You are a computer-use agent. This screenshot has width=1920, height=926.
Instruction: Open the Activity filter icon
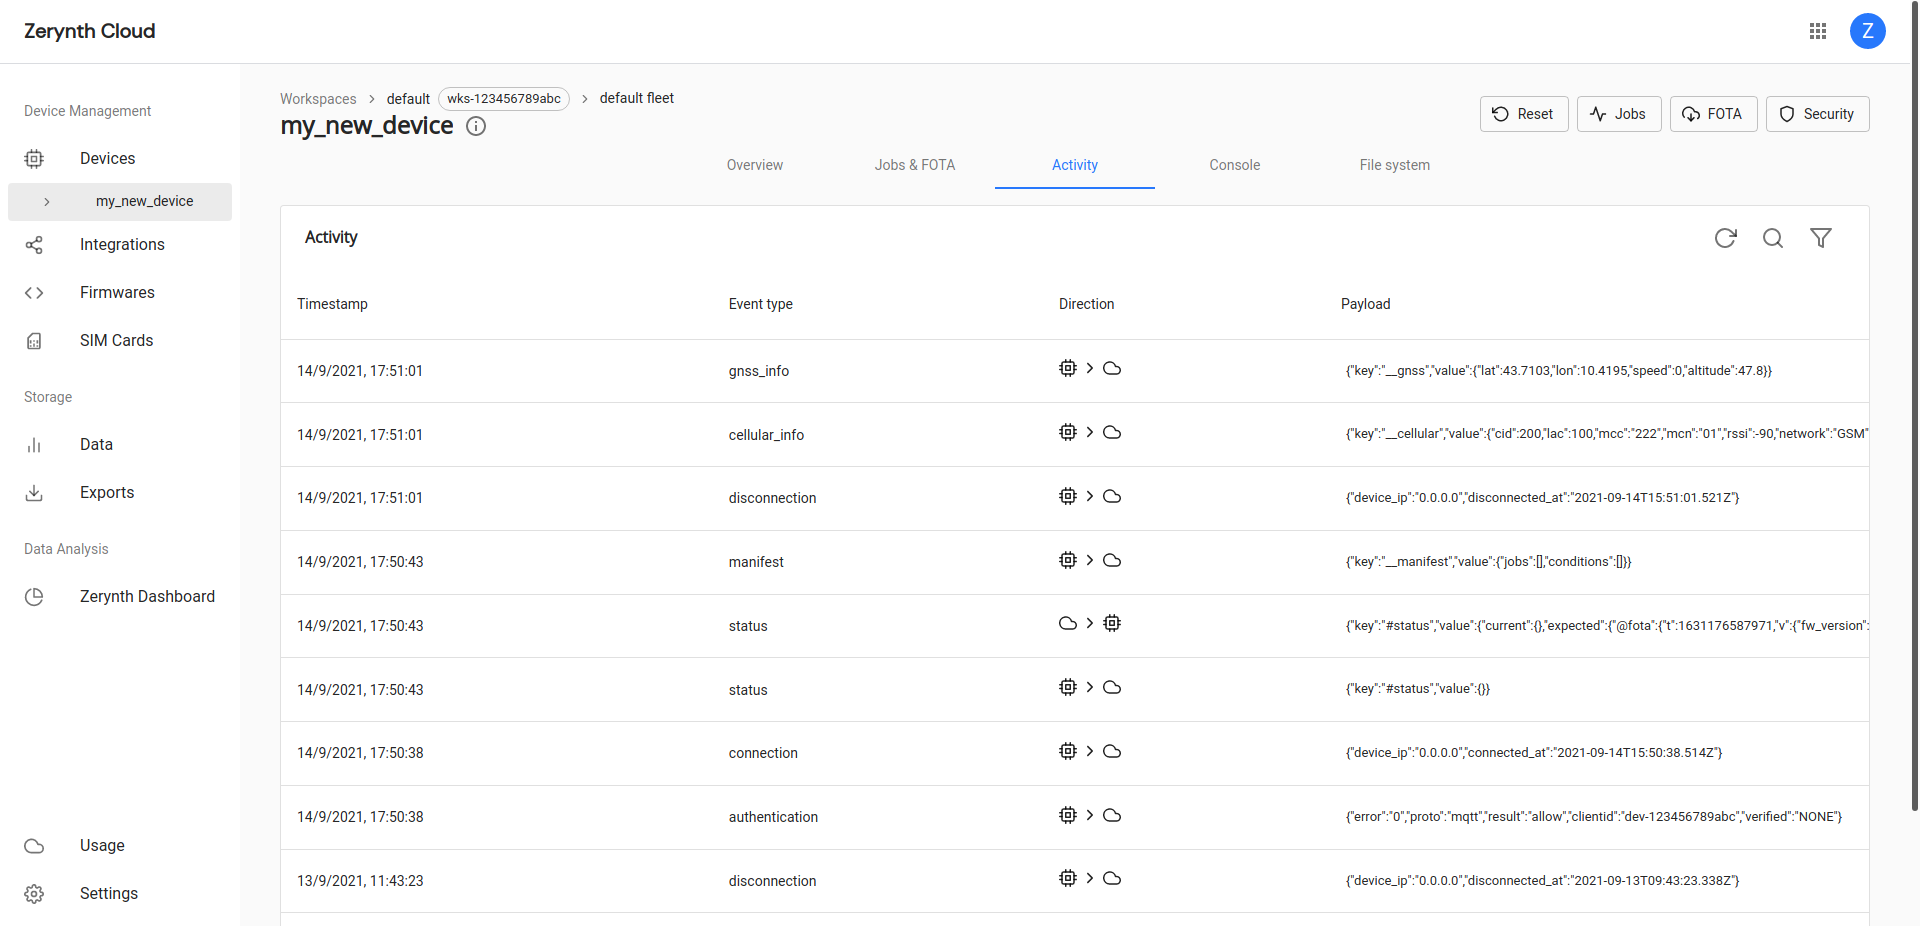[x=1821, y=238]
